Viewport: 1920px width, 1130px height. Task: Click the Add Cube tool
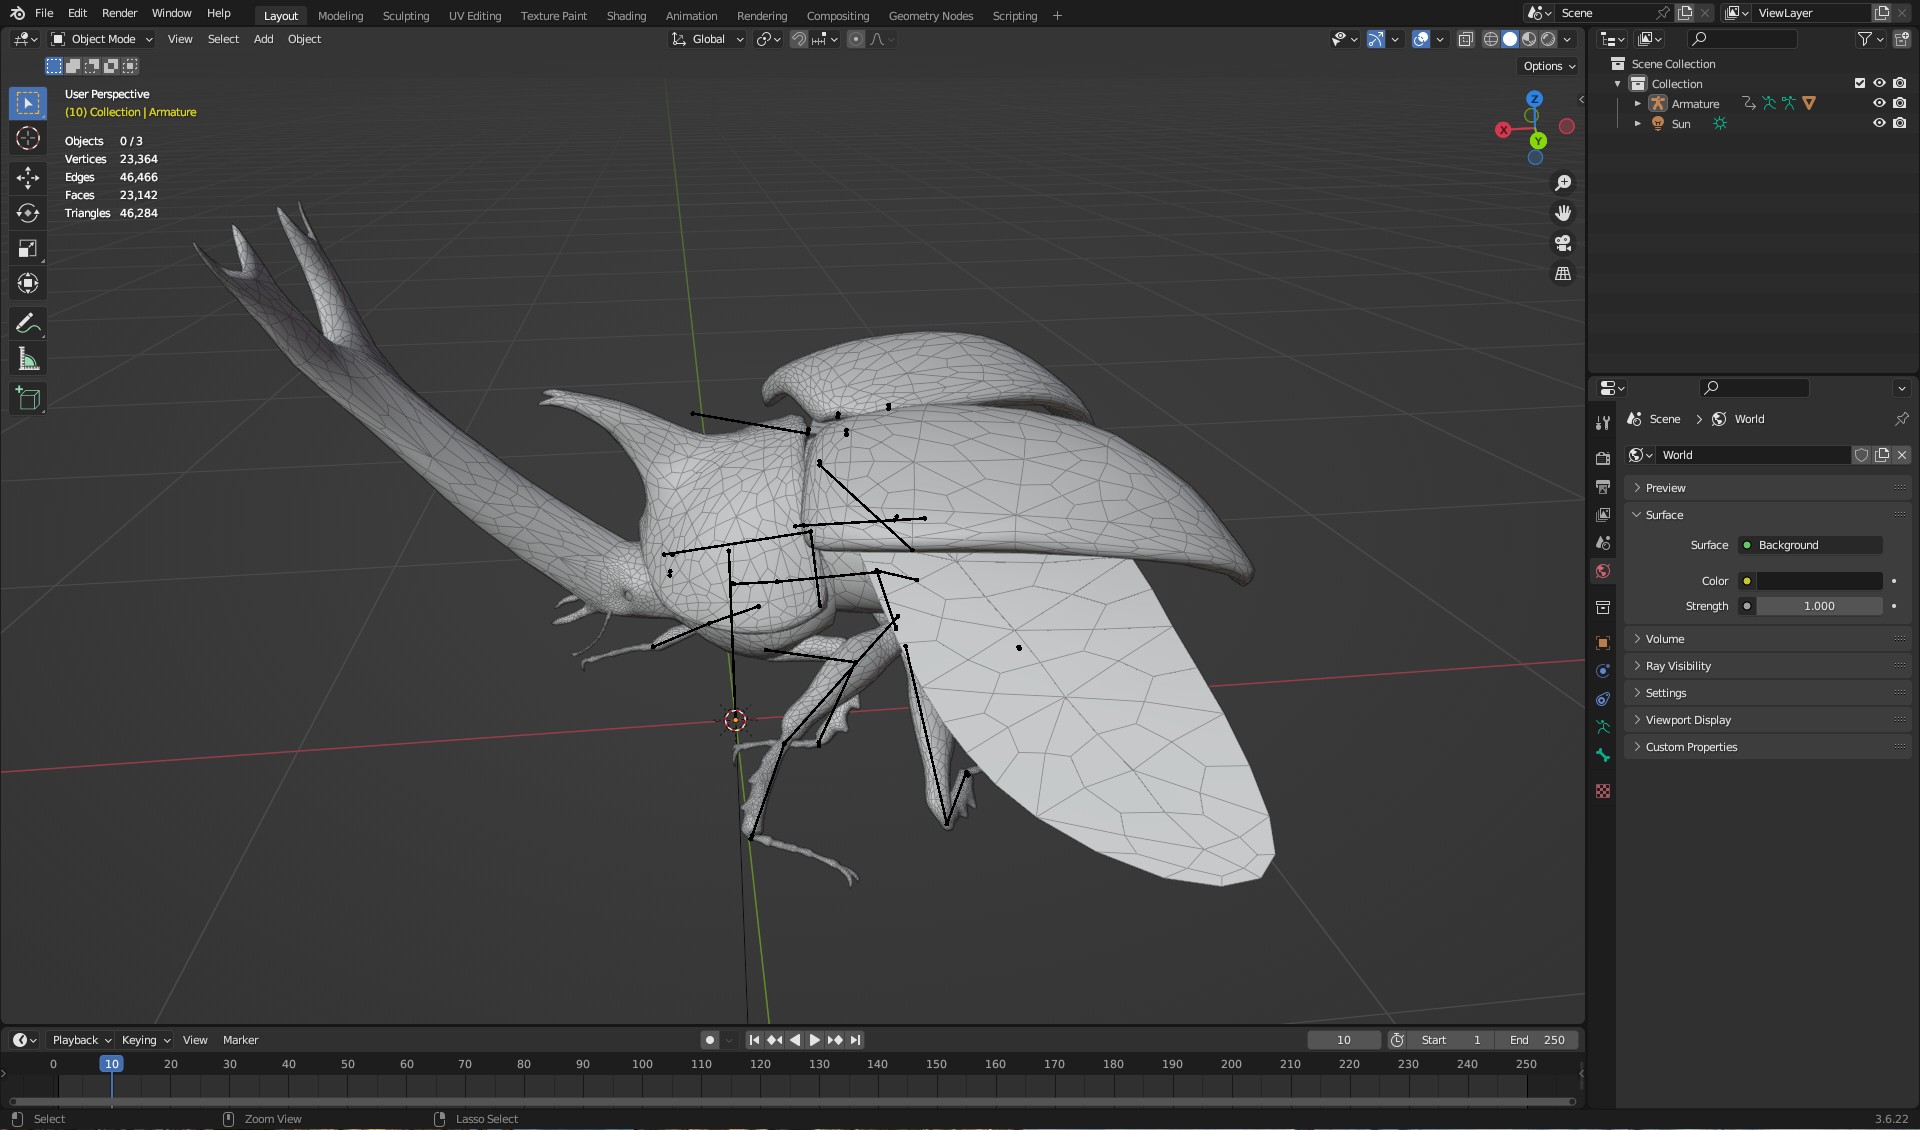28,399
